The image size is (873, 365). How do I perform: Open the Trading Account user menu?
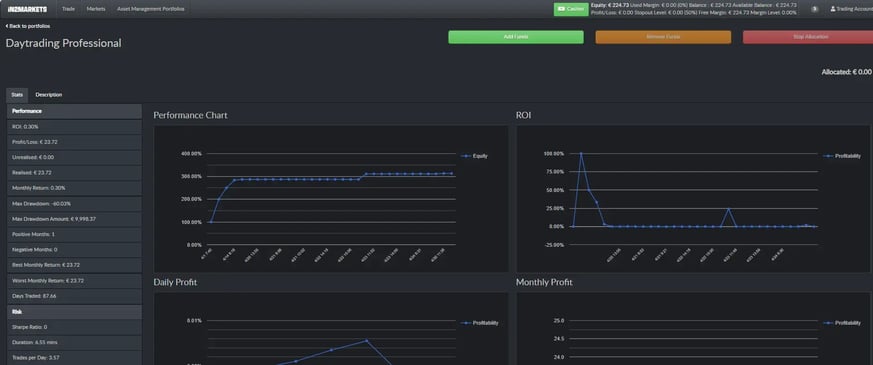click(x=851, y=9)
